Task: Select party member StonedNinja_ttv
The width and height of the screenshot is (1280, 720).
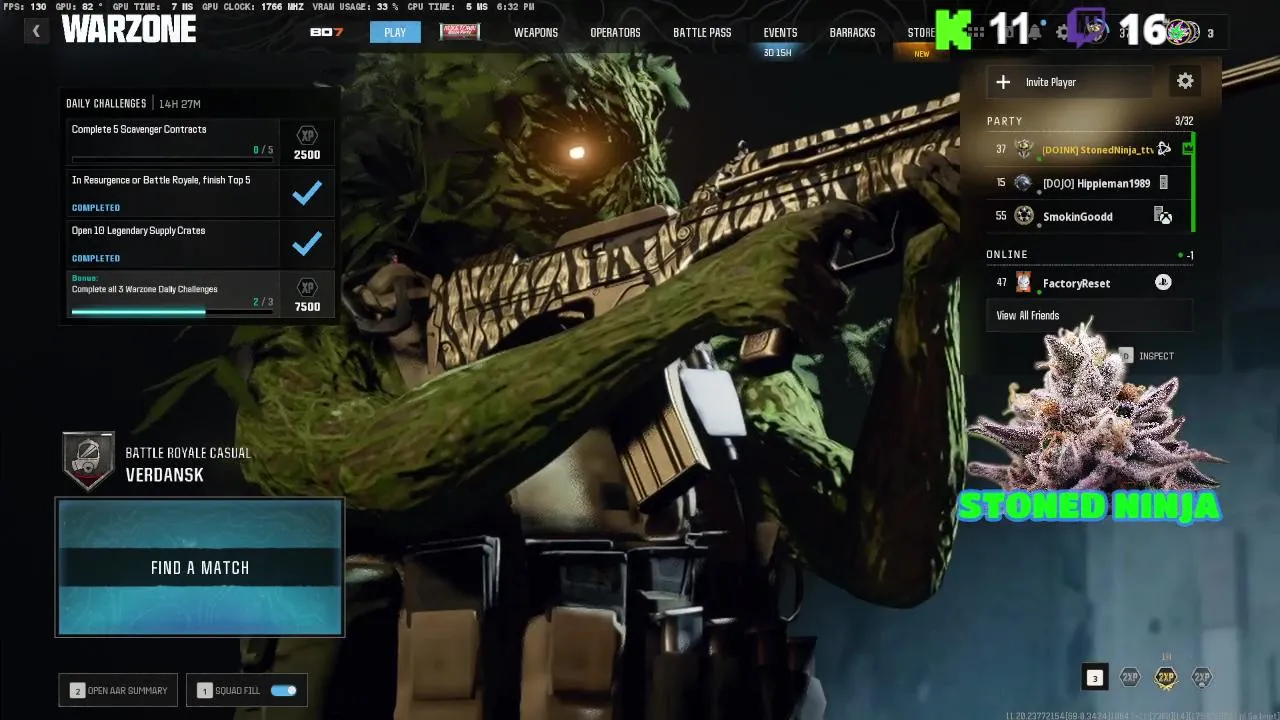Action: [x=1088, y=149]
